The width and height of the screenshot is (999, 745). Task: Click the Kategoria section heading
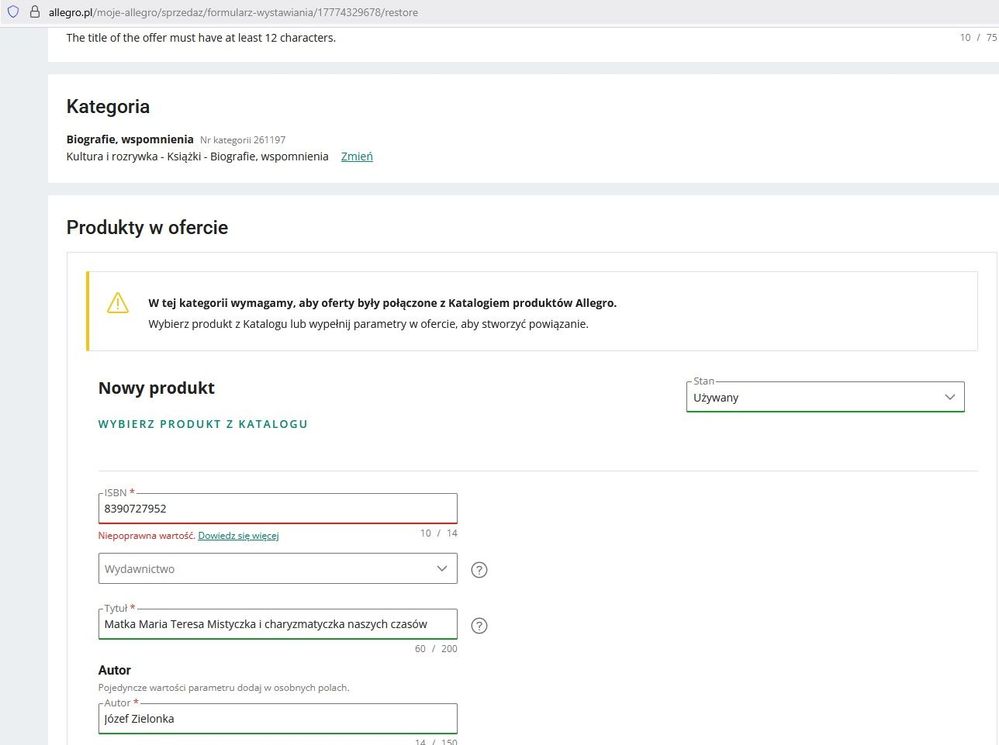(x=108, y=106)
